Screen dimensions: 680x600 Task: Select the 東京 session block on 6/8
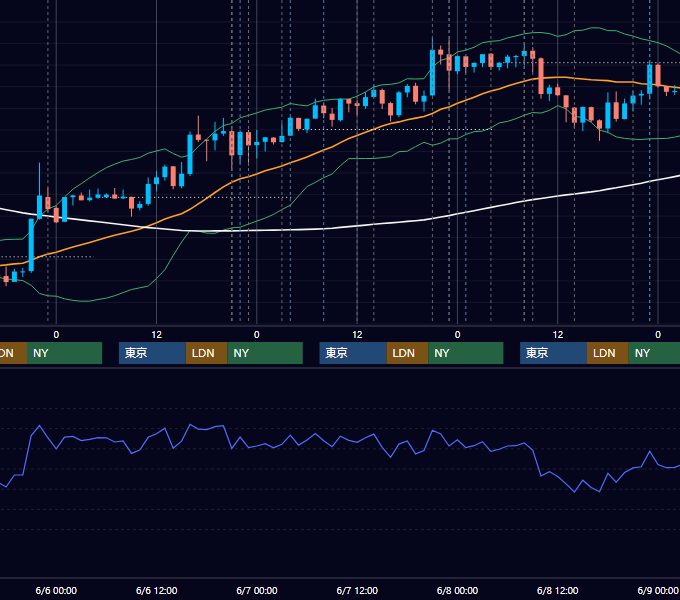pos(553,353)
